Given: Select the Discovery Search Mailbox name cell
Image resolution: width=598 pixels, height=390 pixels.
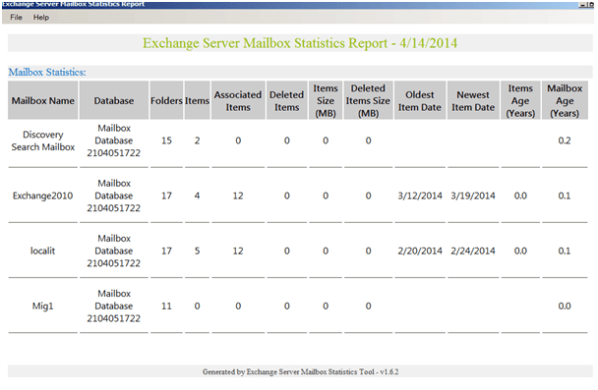Looking at the screenshot, I should coord(43,141).
